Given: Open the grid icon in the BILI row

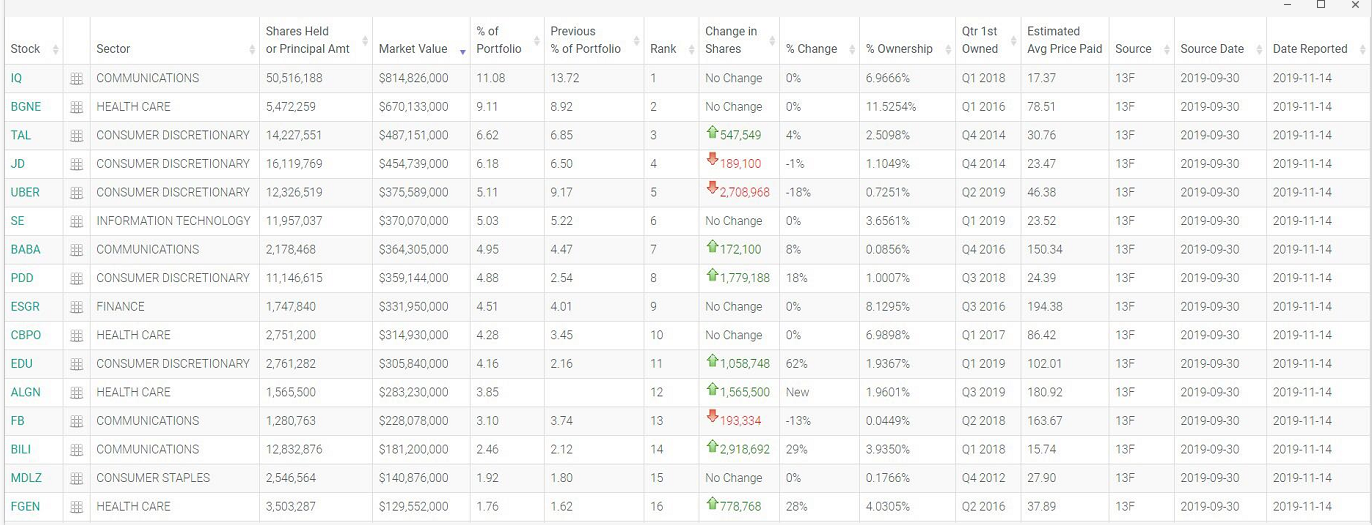Looking at the screenshot, I should pos(76,449).
